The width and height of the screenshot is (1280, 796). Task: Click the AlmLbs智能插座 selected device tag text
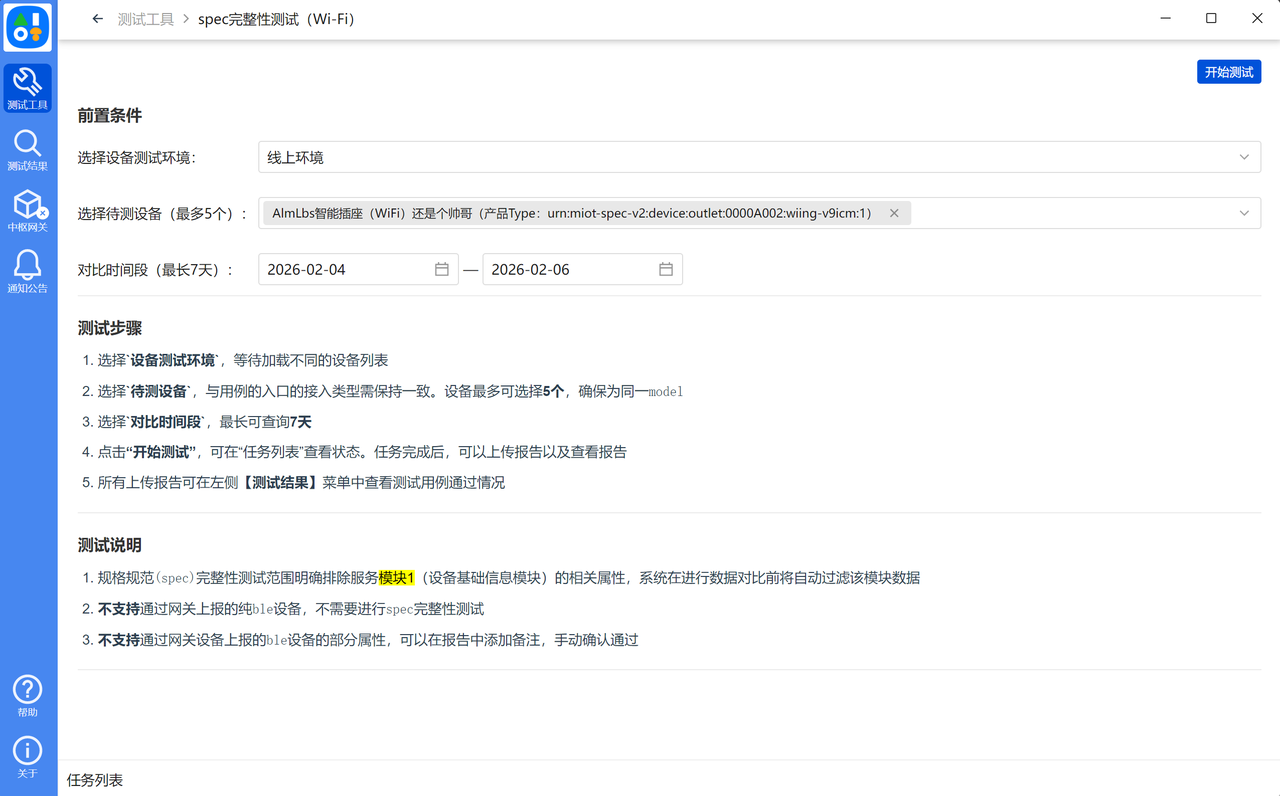tap(572, 213)
